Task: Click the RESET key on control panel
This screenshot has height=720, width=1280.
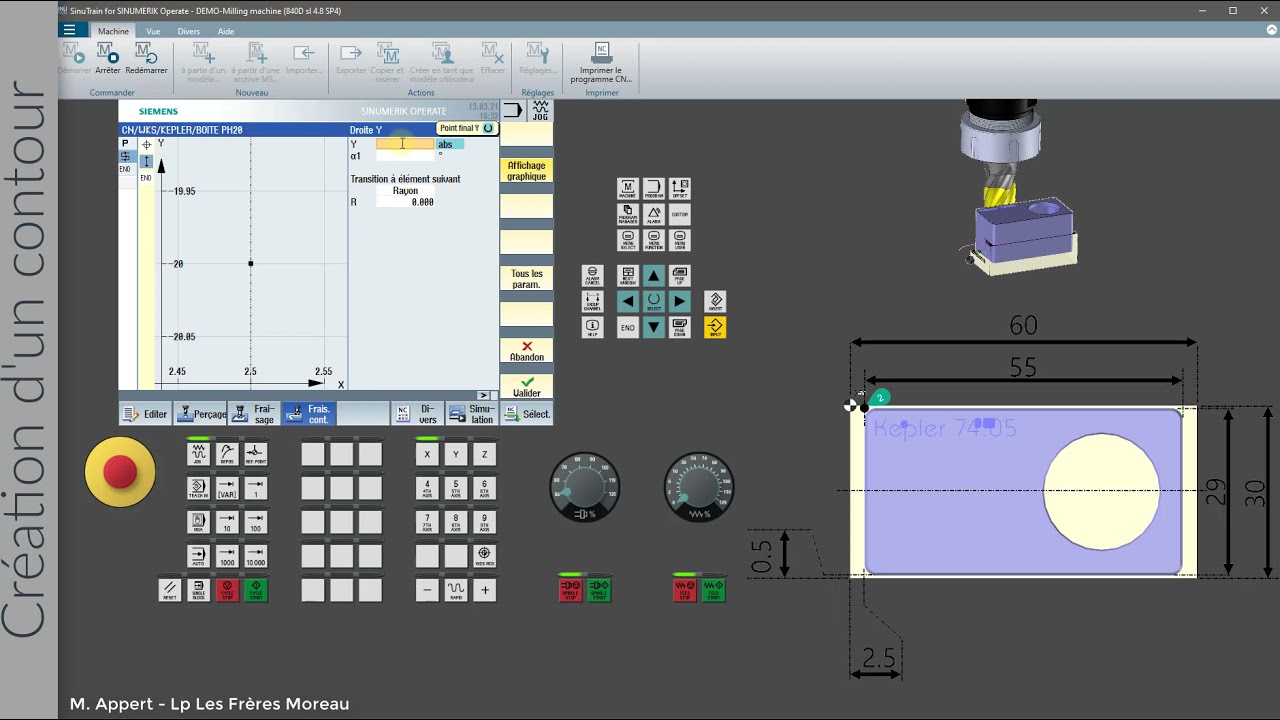Action: pyautogui.click(x=169, y=590)
